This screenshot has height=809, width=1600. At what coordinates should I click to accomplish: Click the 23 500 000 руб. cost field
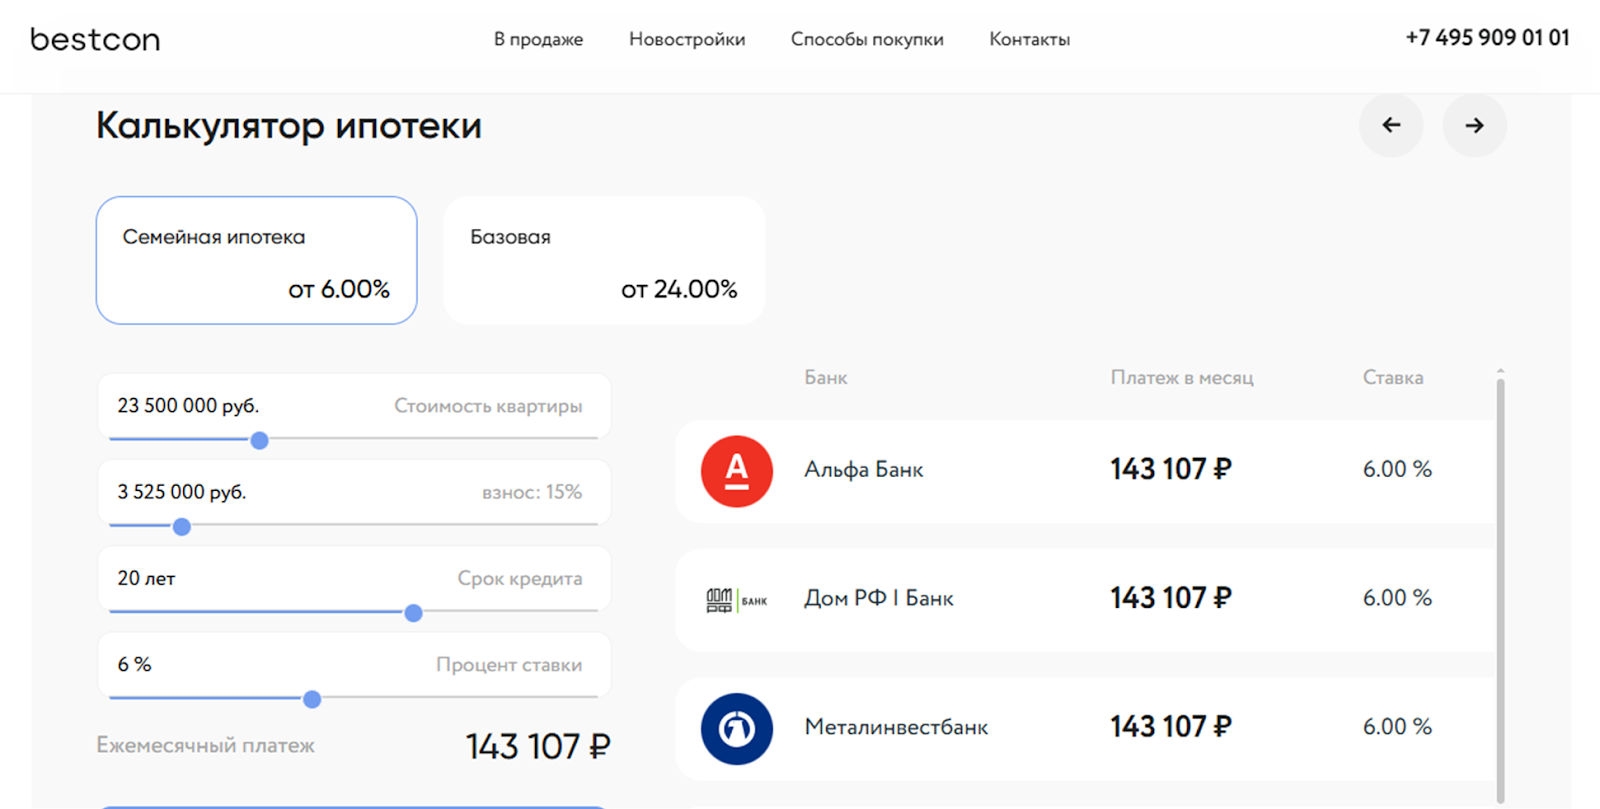pos(188,406)
